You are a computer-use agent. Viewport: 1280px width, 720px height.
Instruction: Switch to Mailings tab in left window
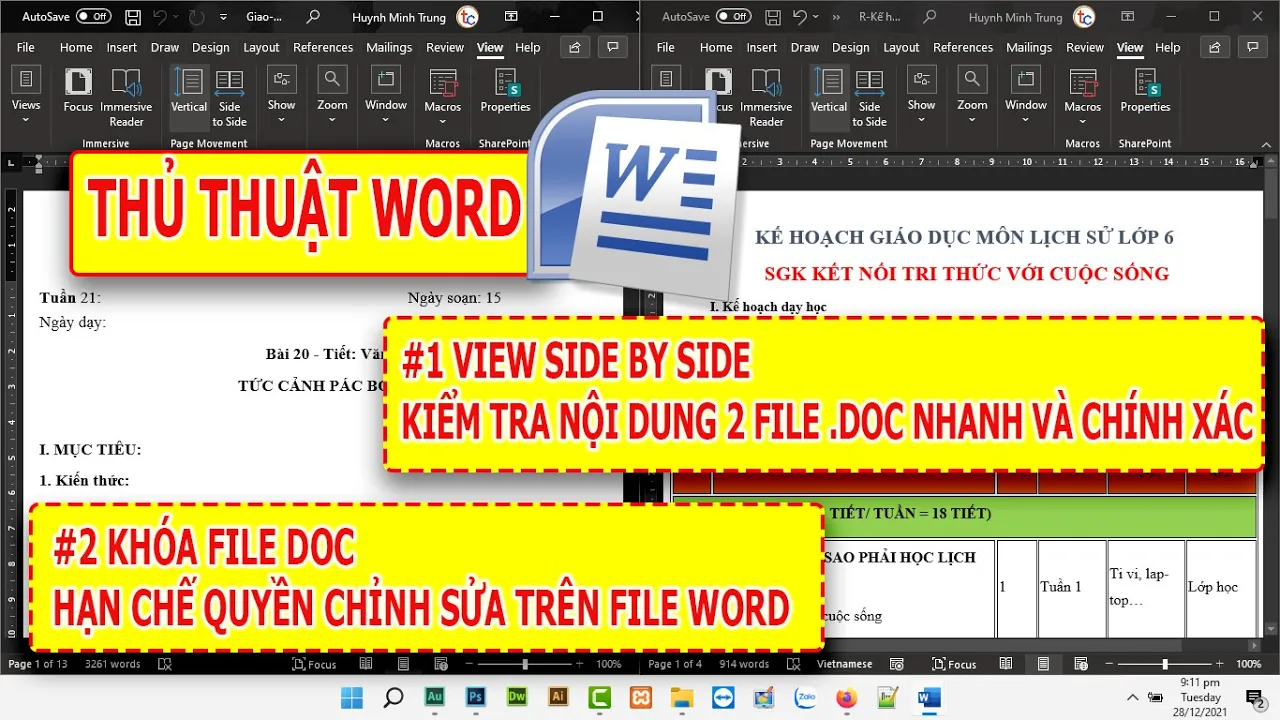point(389,47)
